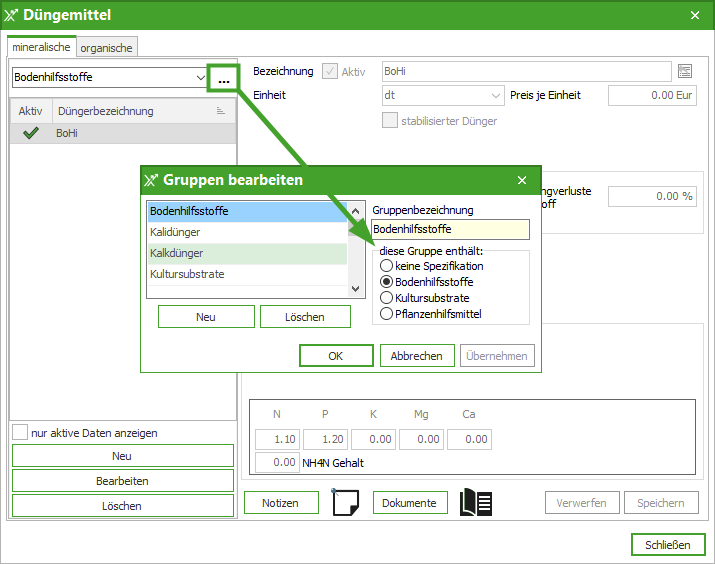Click the sort icon in Düngerbezeichnung header
The image size is (715, 564).
(x=221, y=112)
